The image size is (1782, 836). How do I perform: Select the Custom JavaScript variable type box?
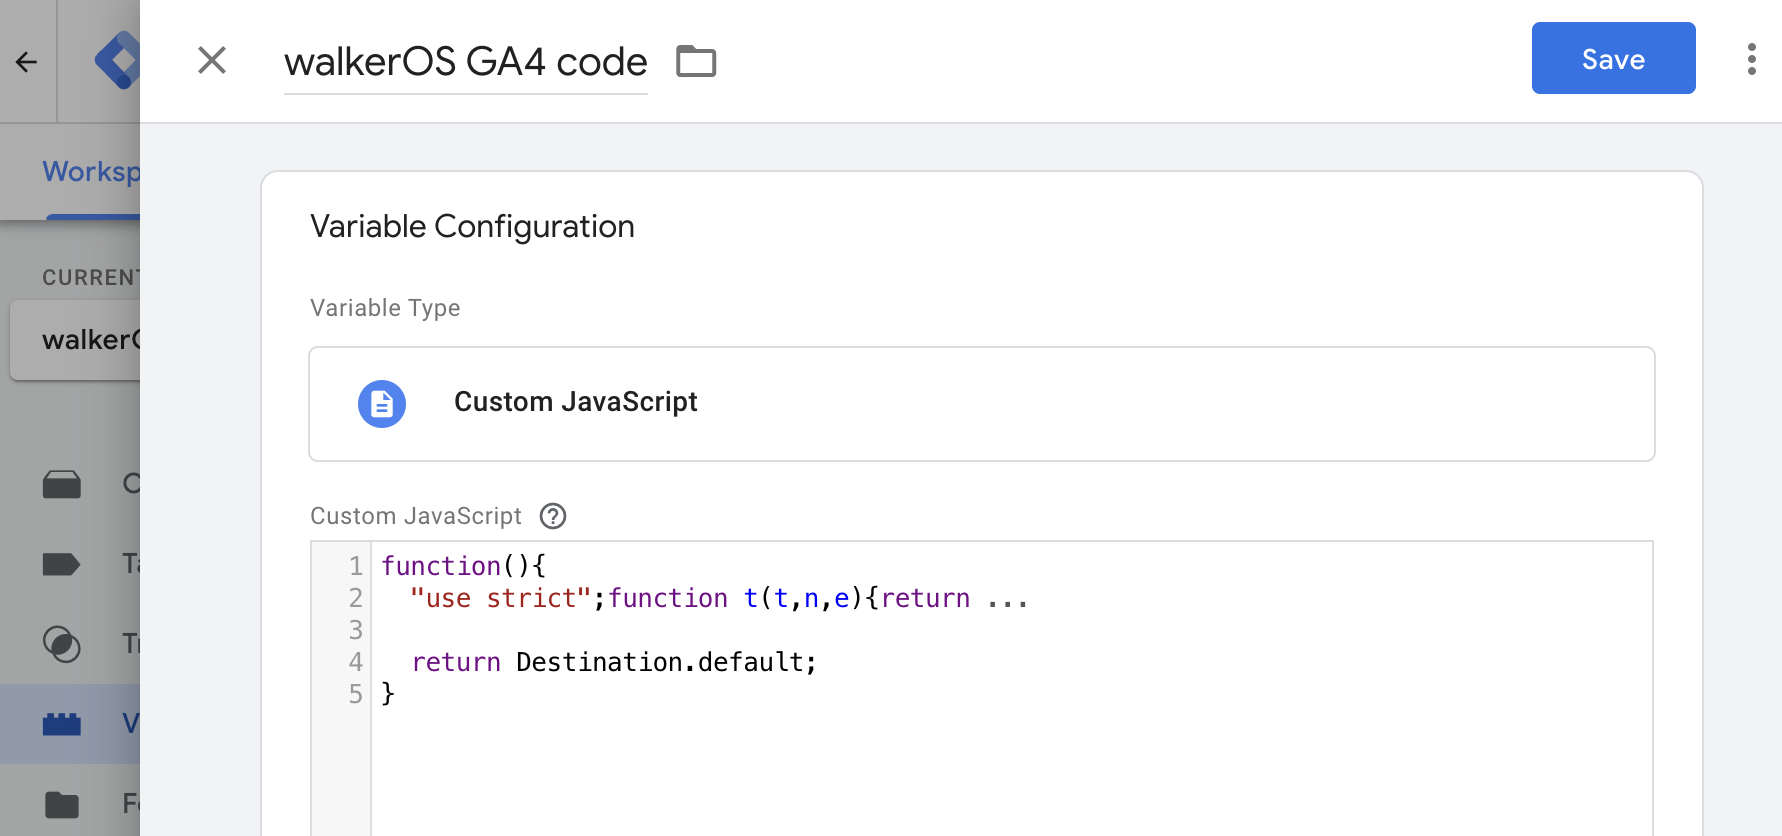click(982, 404)
